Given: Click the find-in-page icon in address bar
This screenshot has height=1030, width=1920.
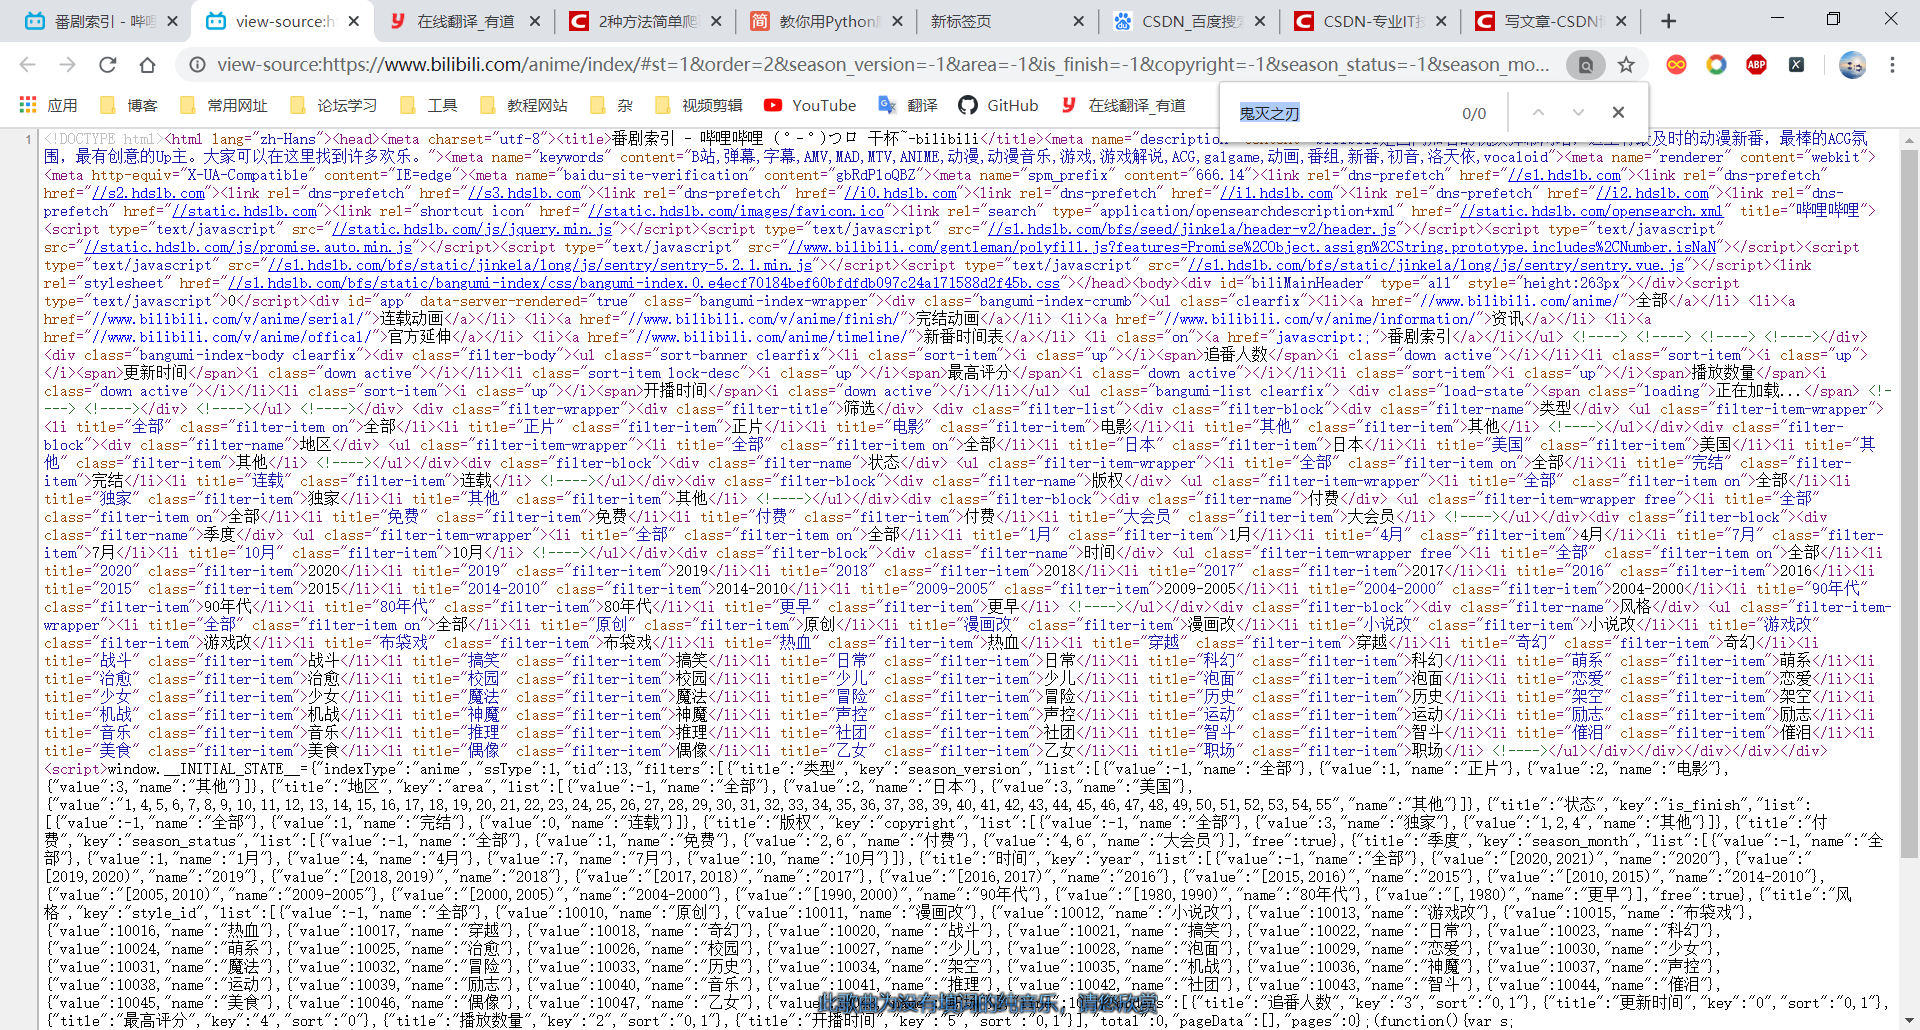Looking at the screenshot, I should coord(1586,65).
